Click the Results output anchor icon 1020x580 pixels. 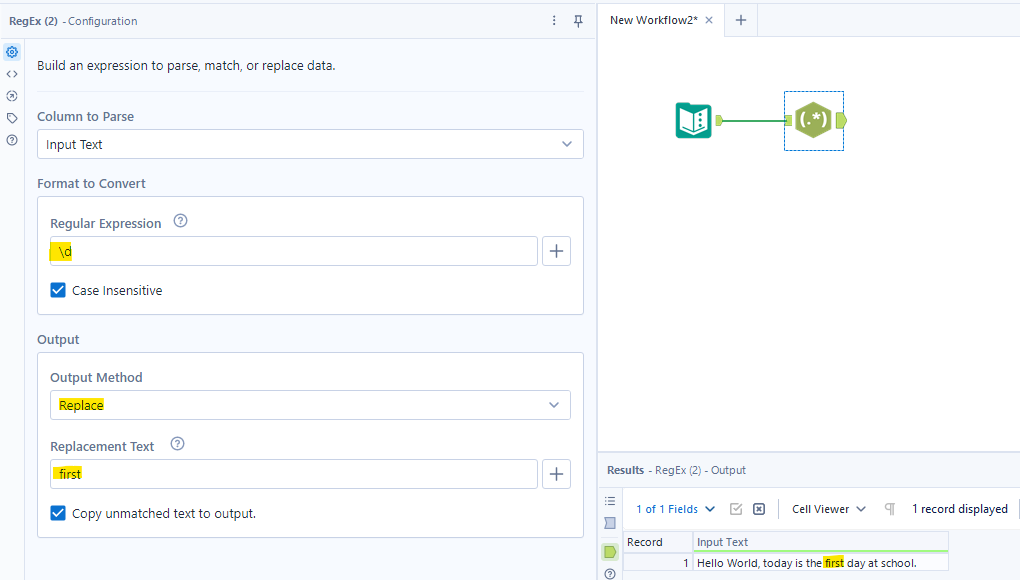pos(610,552)
